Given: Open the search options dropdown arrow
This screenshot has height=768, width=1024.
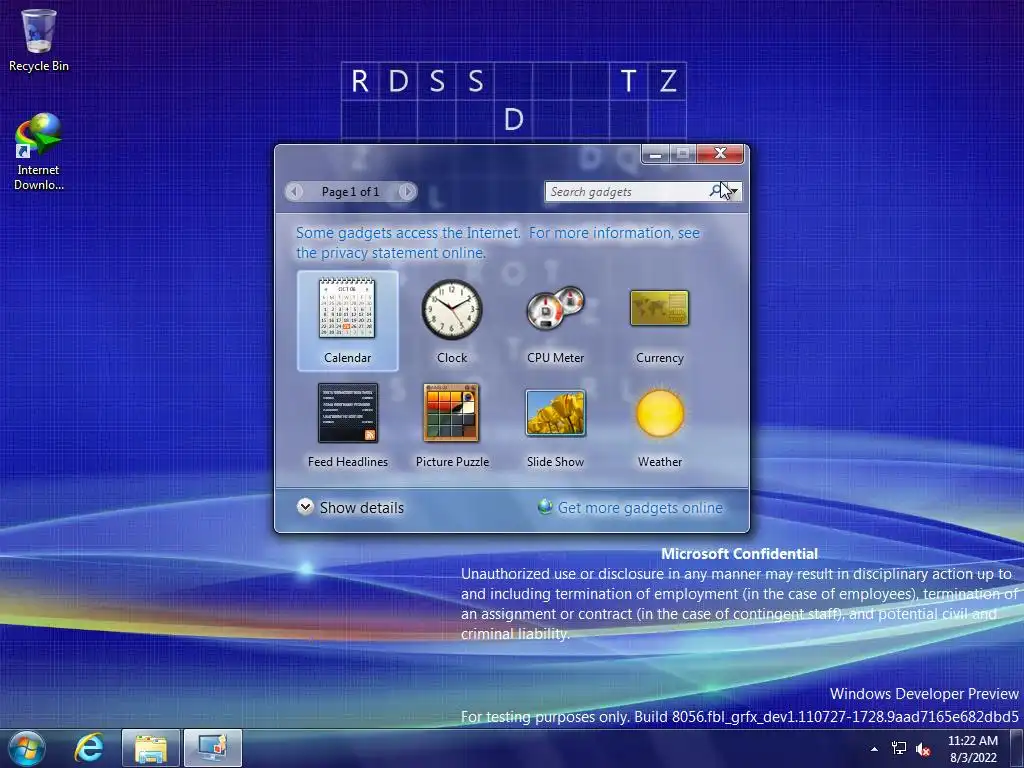Looking at the screenshot, I should click(735, 191).
